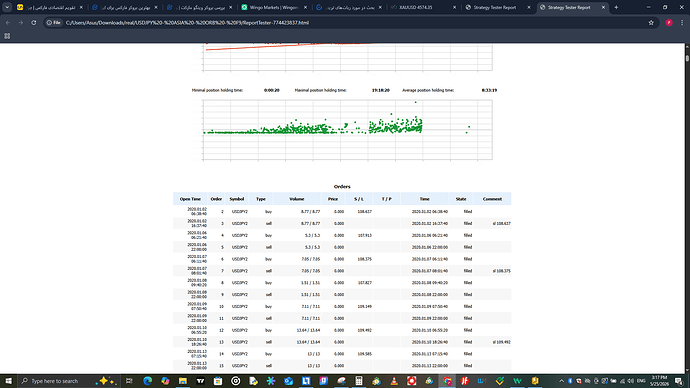
Task: Close the XAUUSD tab
Action: [455, 7]
